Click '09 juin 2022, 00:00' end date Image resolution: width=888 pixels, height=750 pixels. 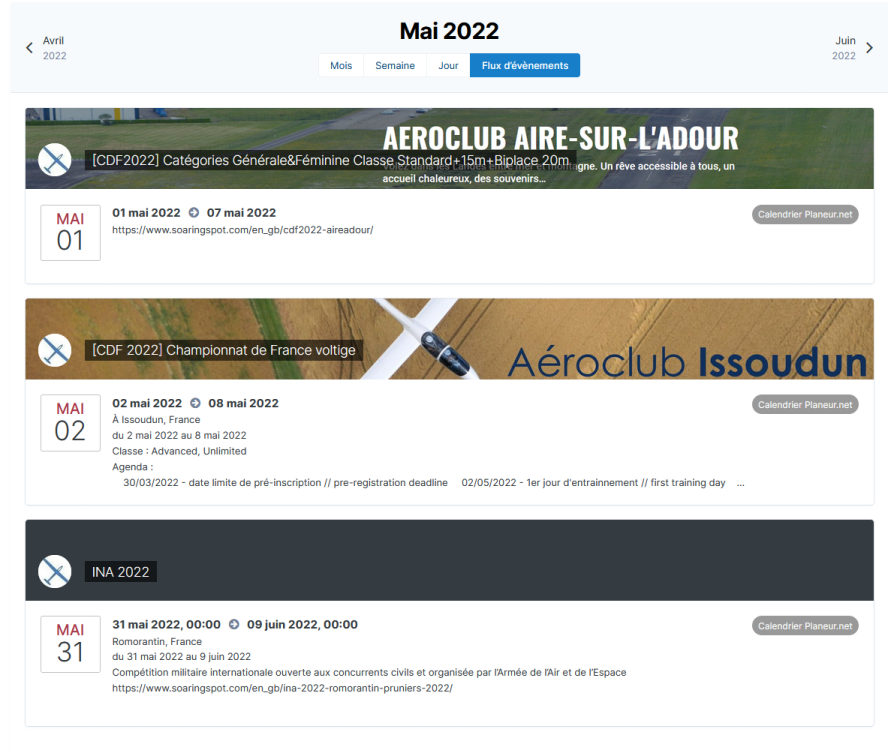coord(302,624)
